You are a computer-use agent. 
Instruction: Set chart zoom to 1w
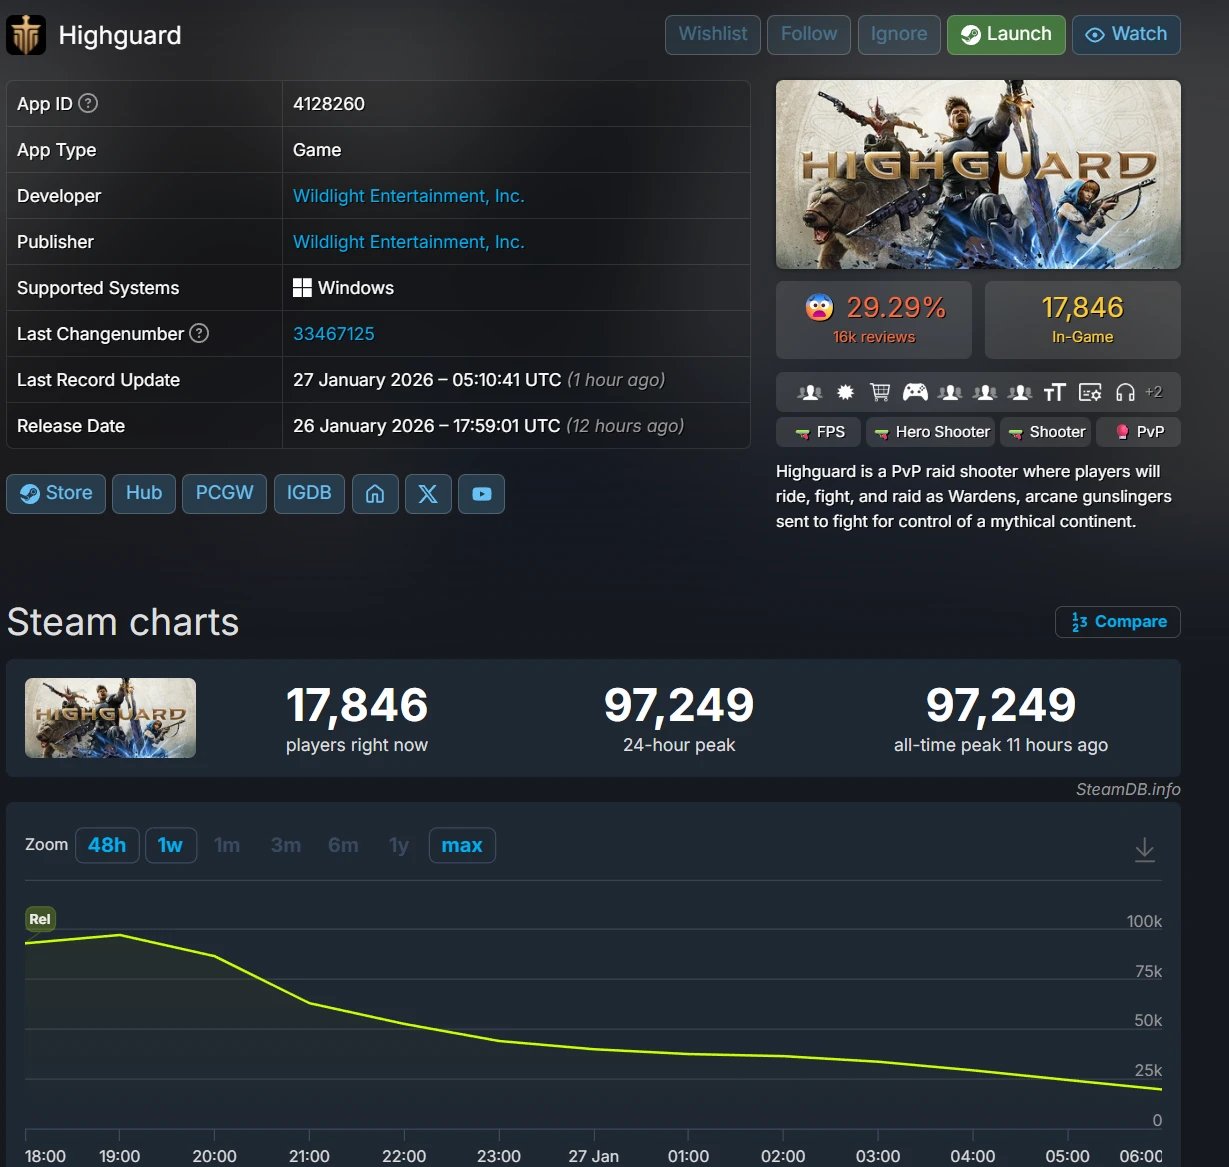pyautogui.click(x=170, y=845)
